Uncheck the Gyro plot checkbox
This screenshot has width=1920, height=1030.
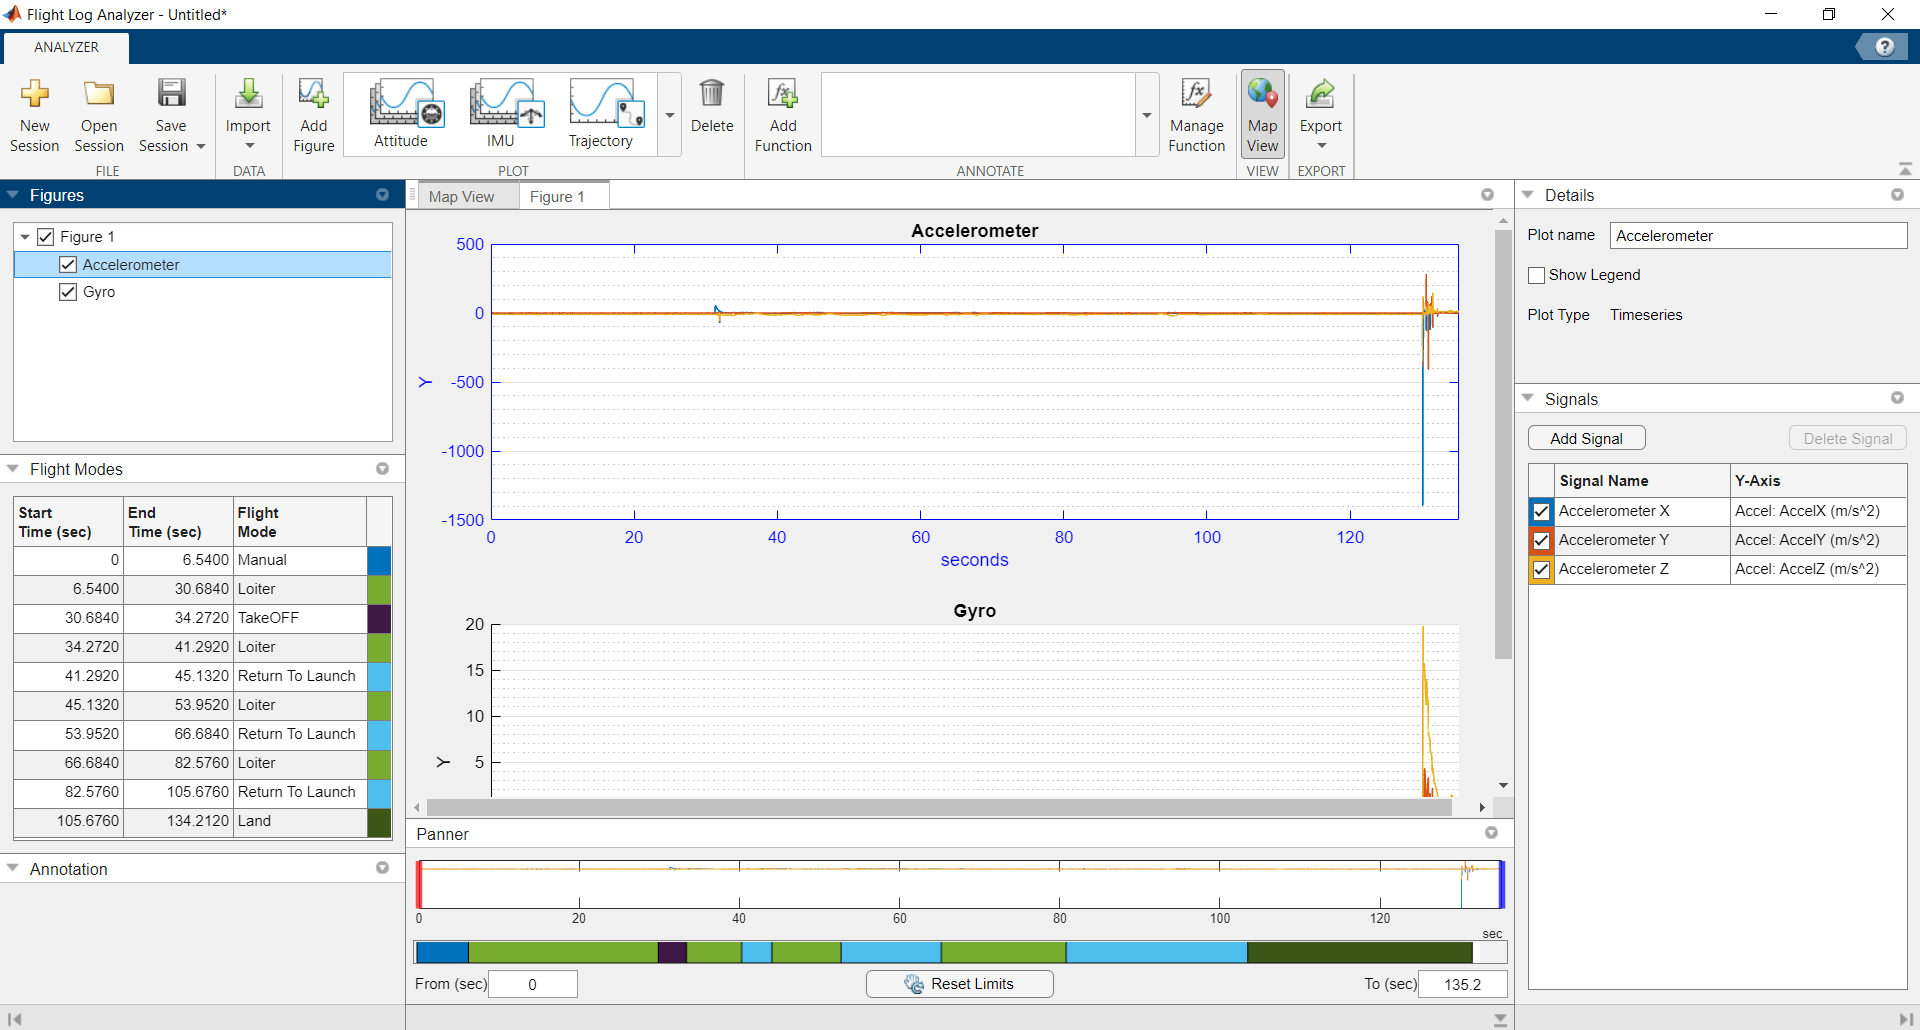[68, 292]
